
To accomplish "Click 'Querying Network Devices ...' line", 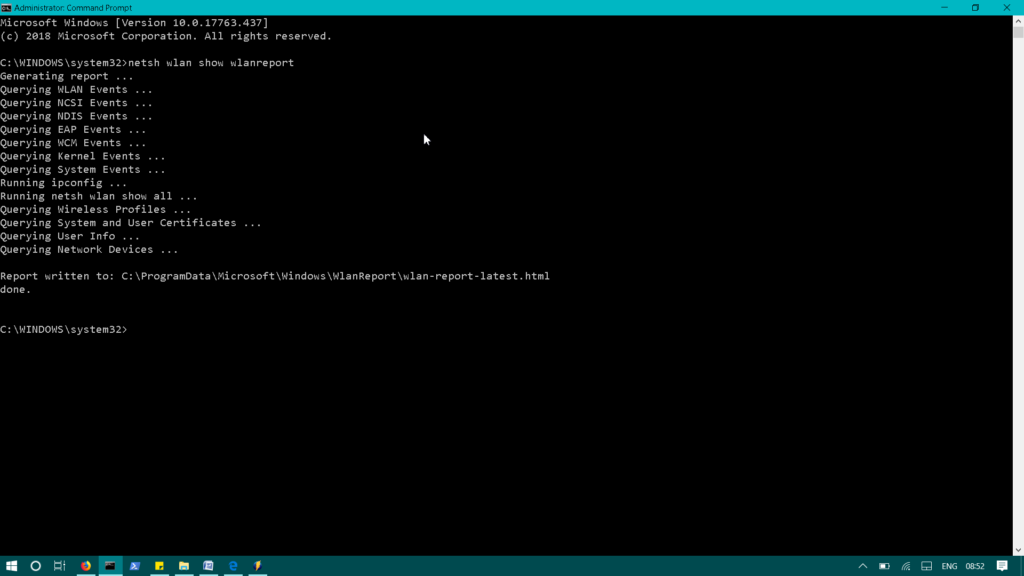I will coord(89,249).
